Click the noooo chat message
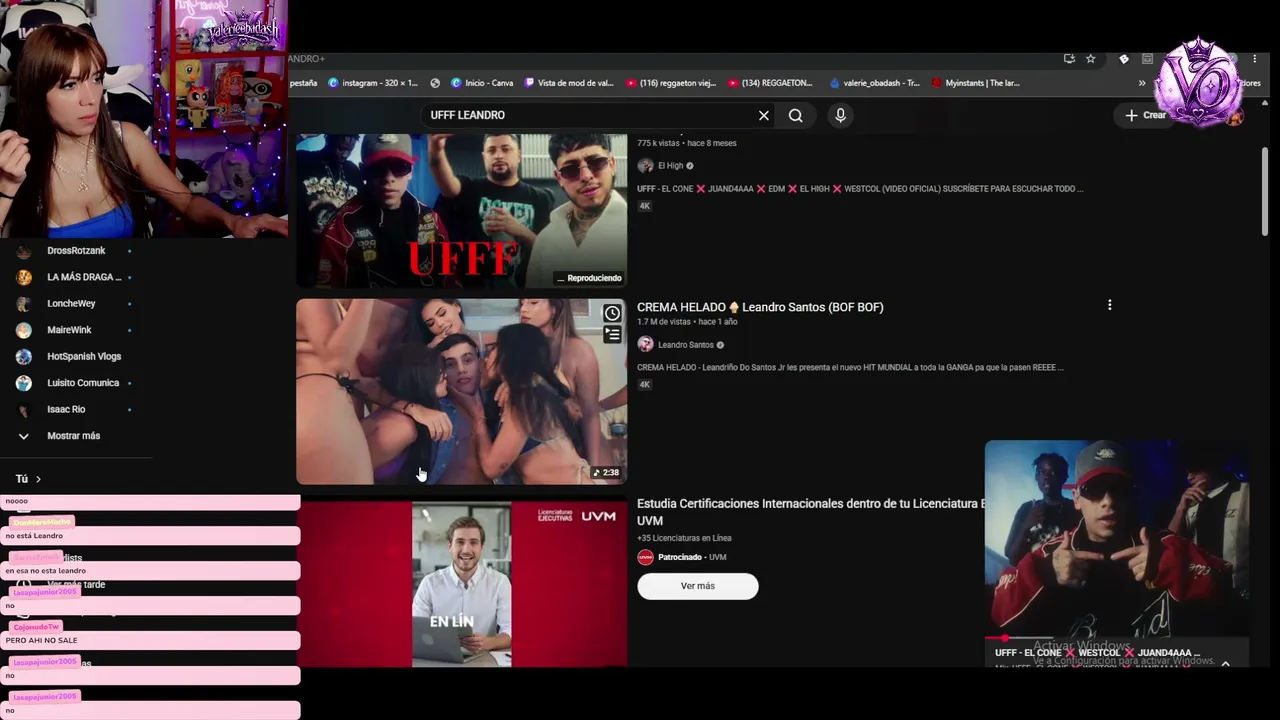 click(x=16, y=501)
